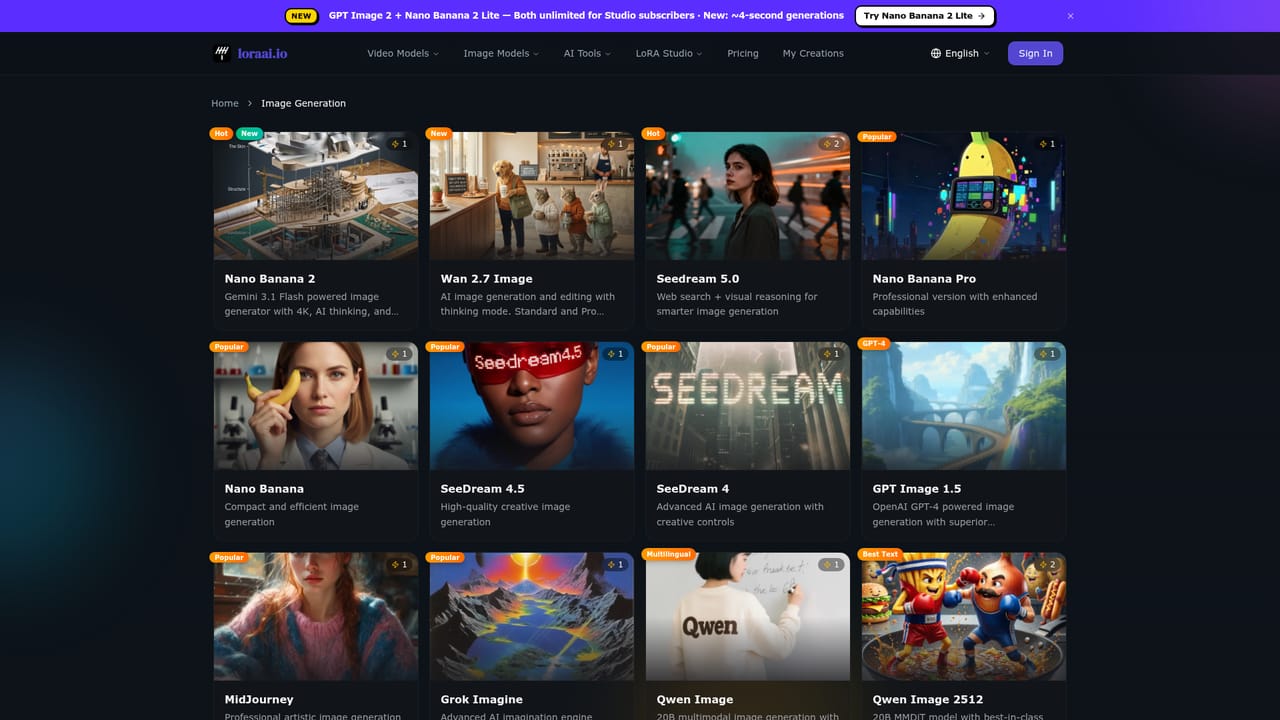Expand the Image Models dropdown

point(501,53)
